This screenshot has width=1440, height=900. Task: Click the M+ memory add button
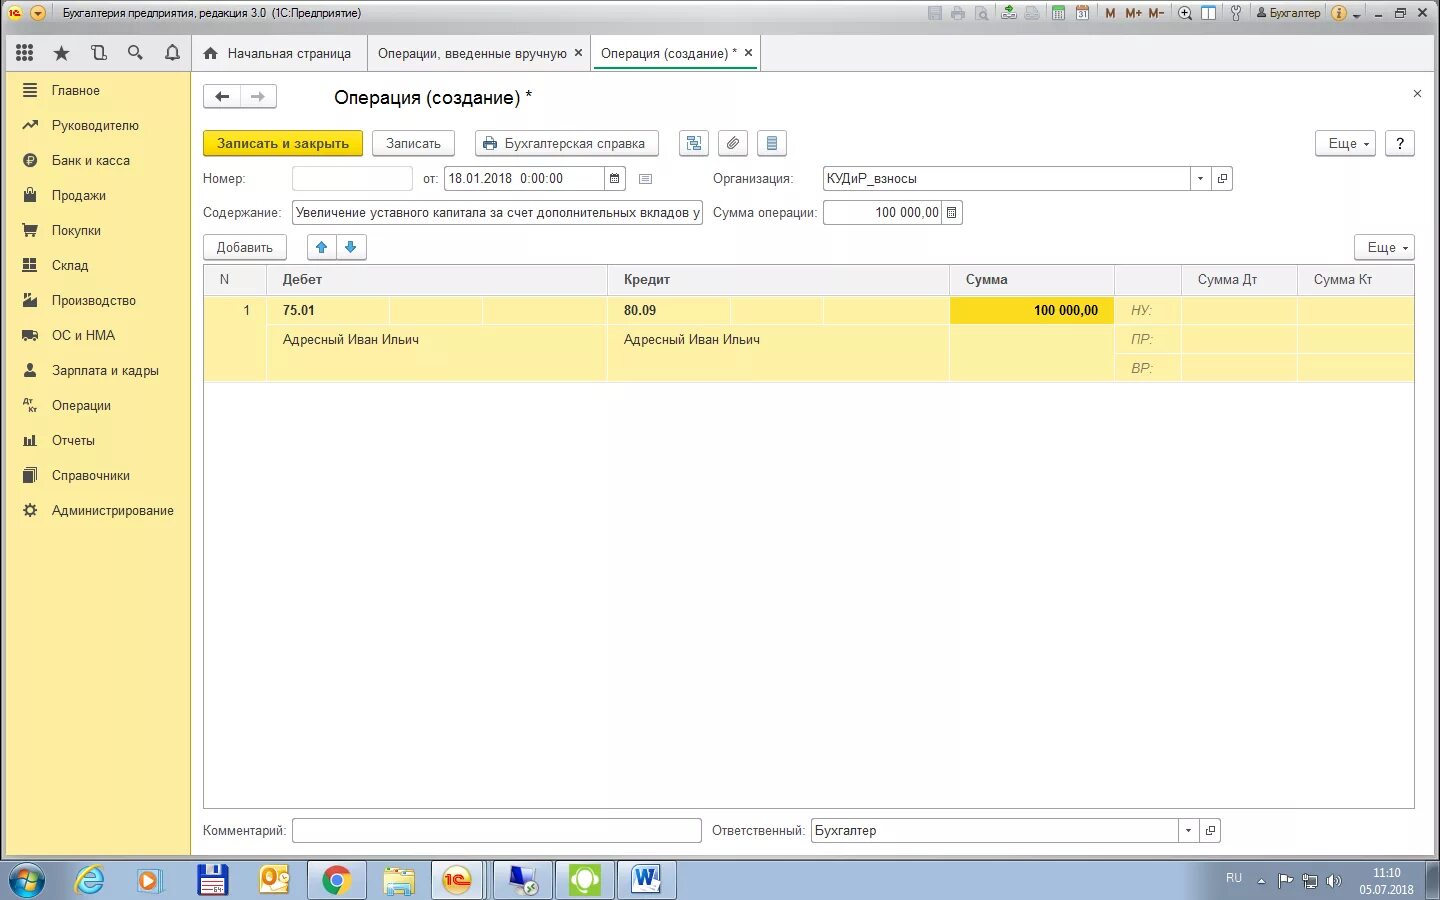click(1133, 13)
